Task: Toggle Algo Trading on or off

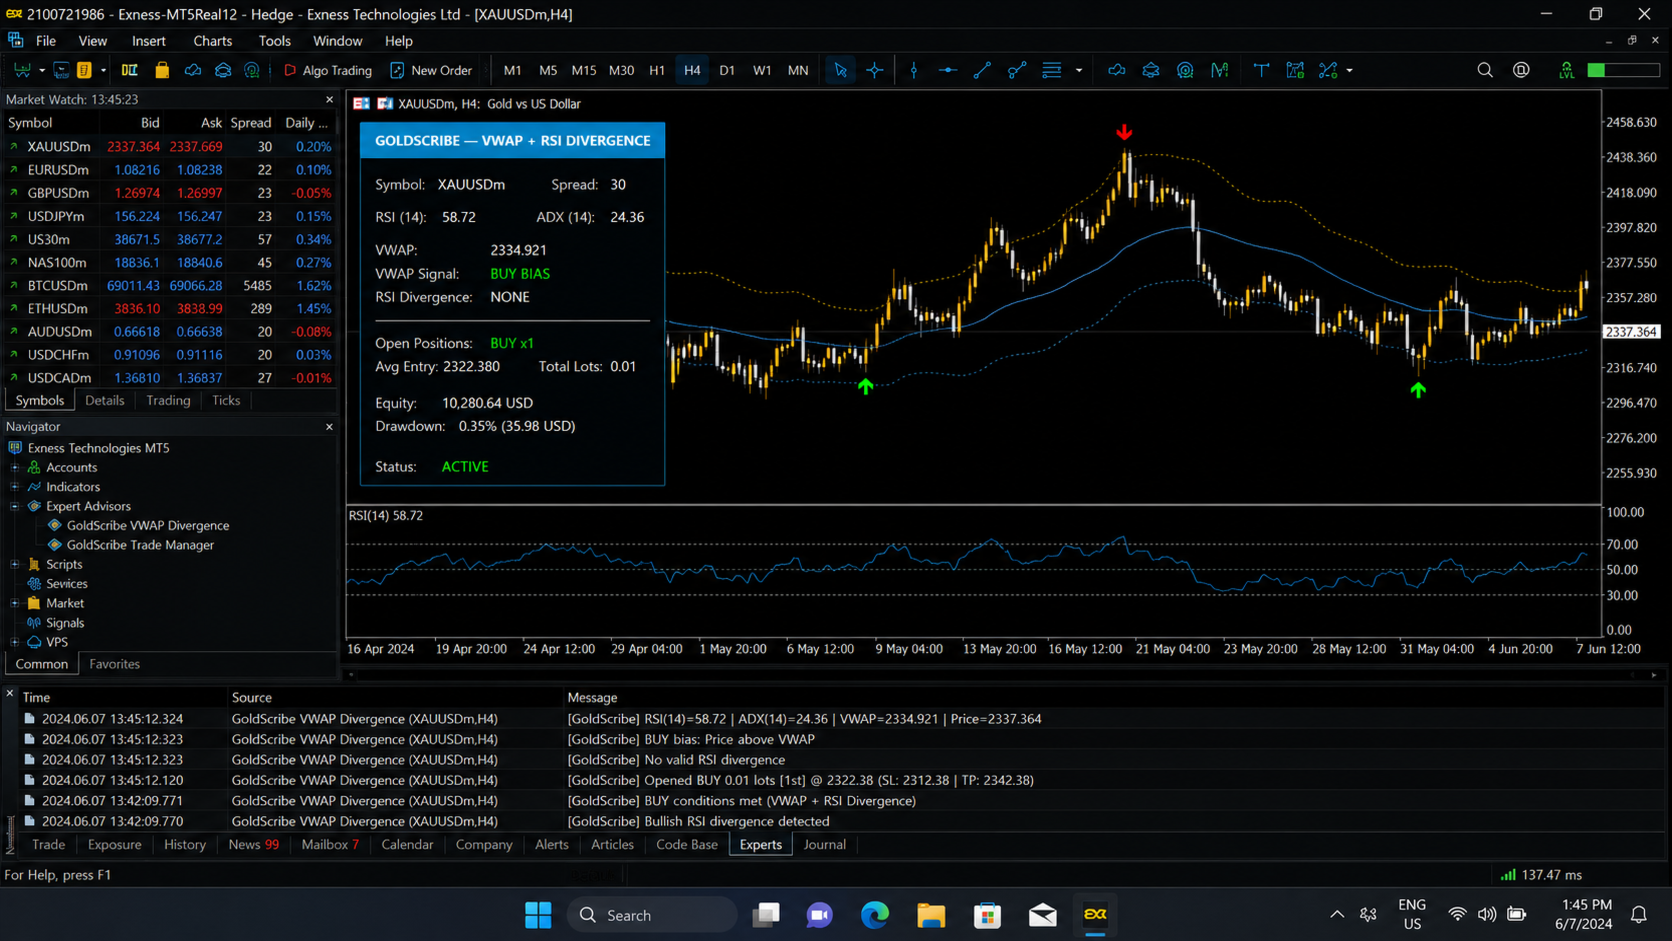Action: coord(328,70)
